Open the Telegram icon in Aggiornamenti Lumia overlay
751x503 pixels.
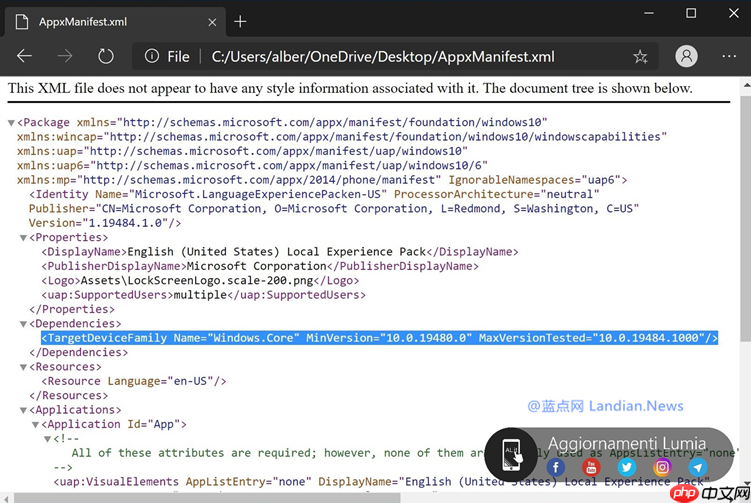pyautogui.click(x=697, y=467)
